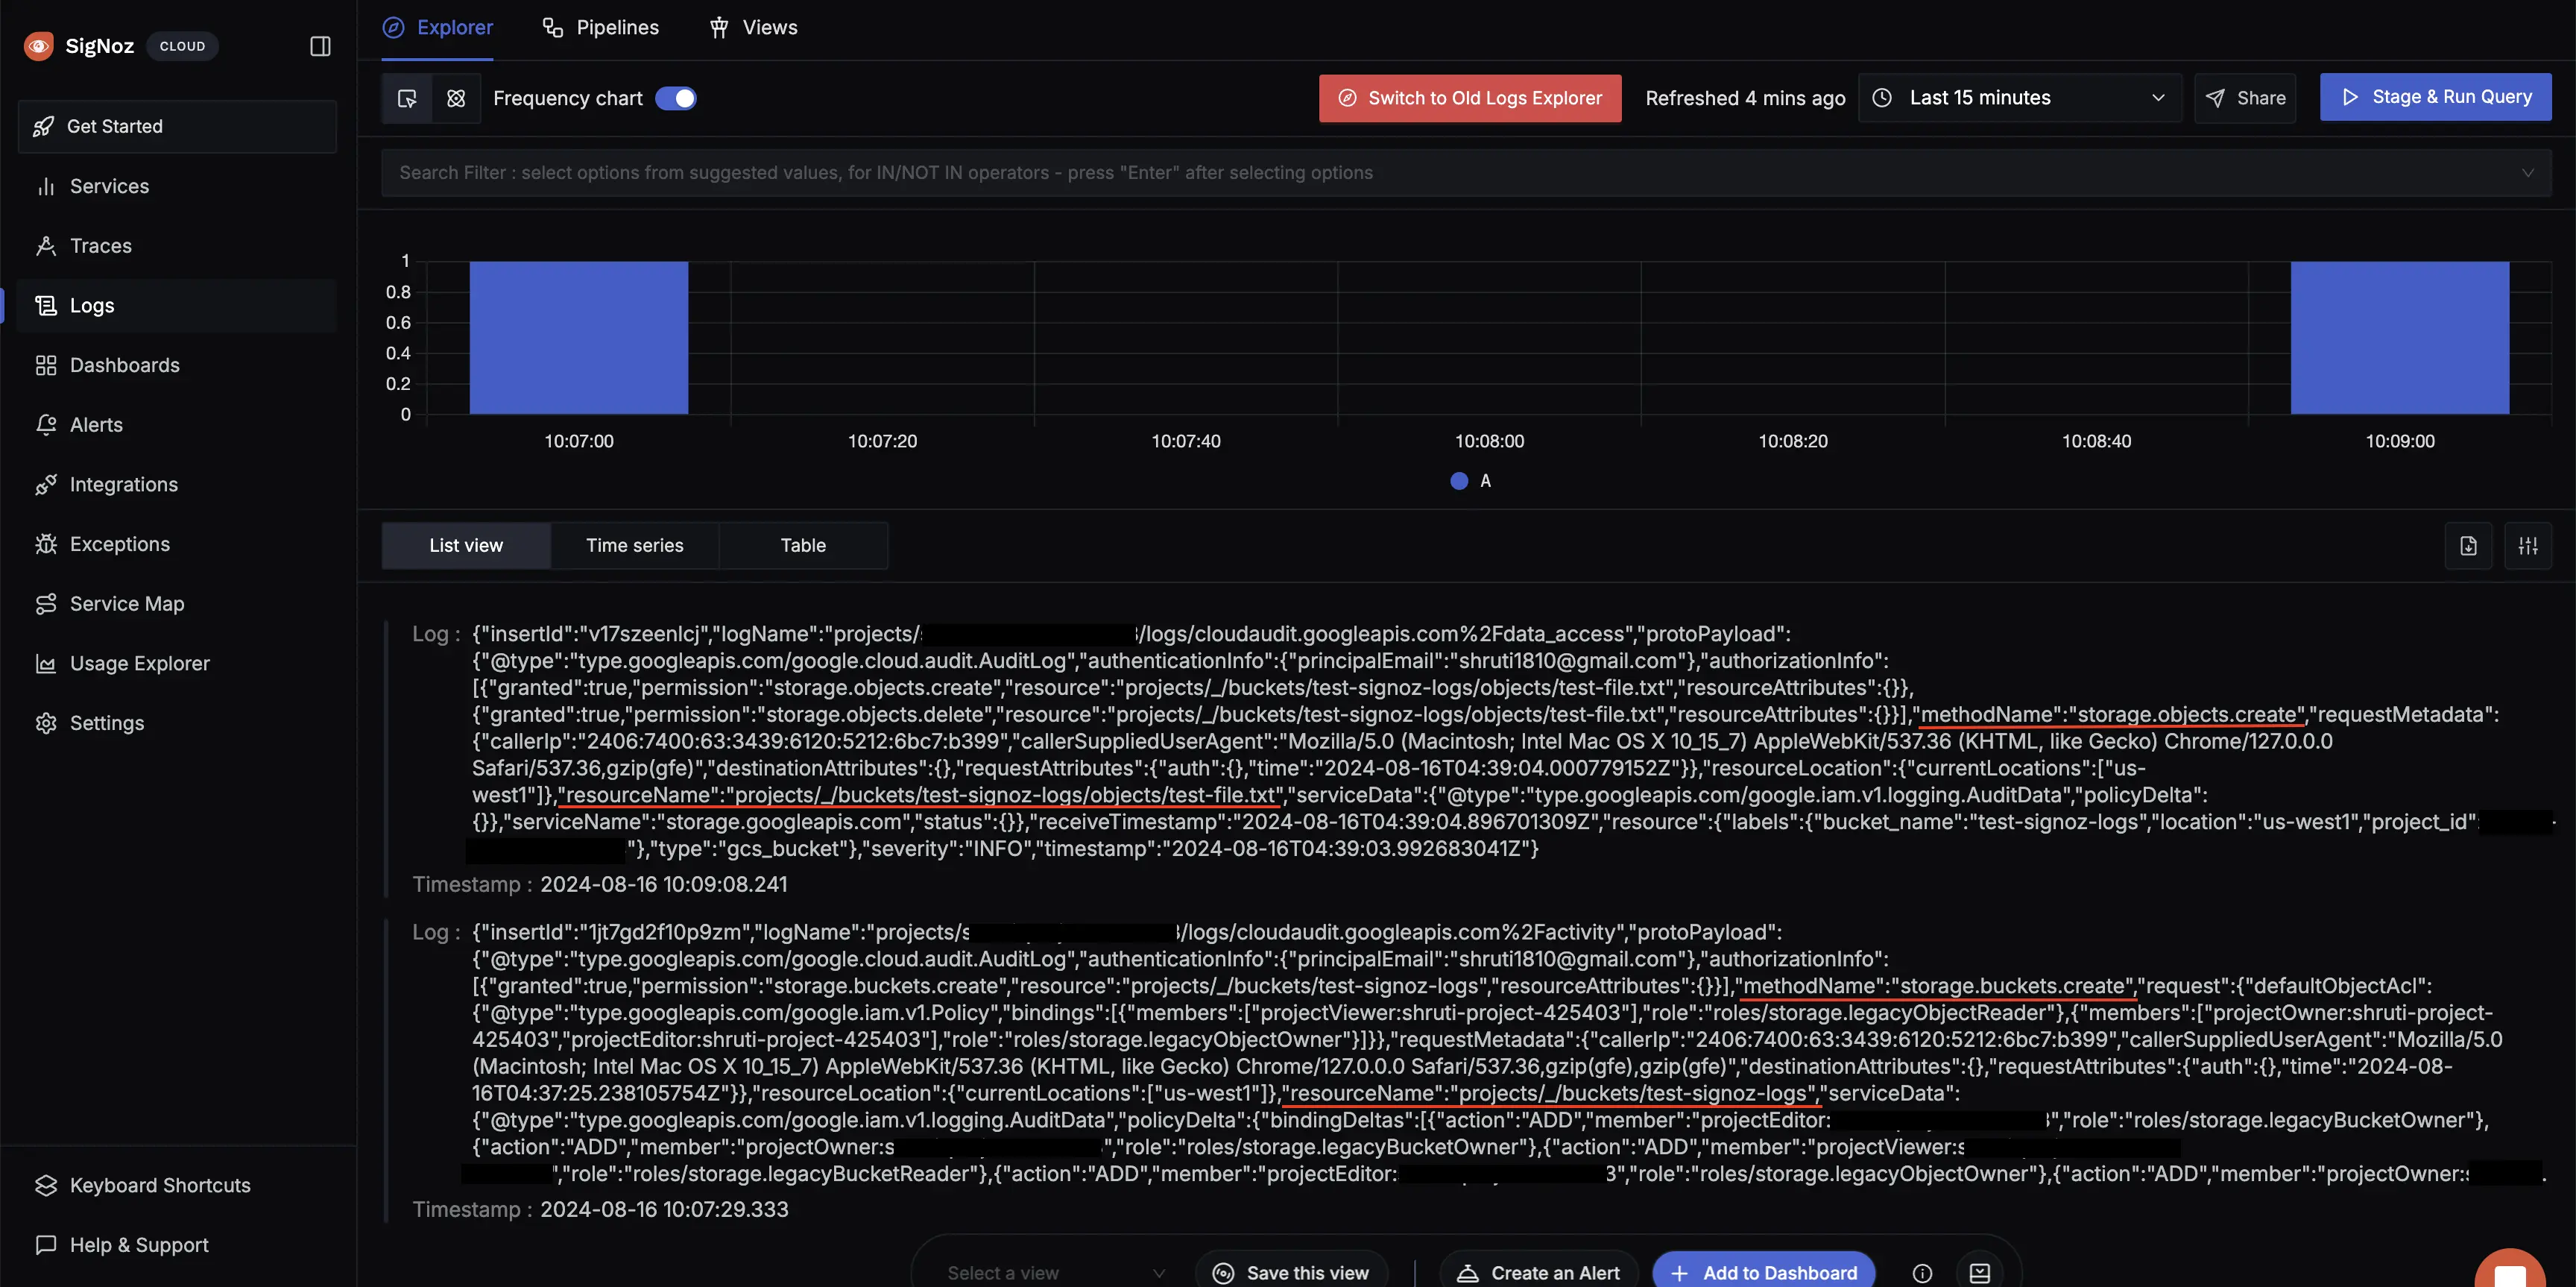Select the ClickHouse query mode icon
2576x1287 pixels.
456,98
